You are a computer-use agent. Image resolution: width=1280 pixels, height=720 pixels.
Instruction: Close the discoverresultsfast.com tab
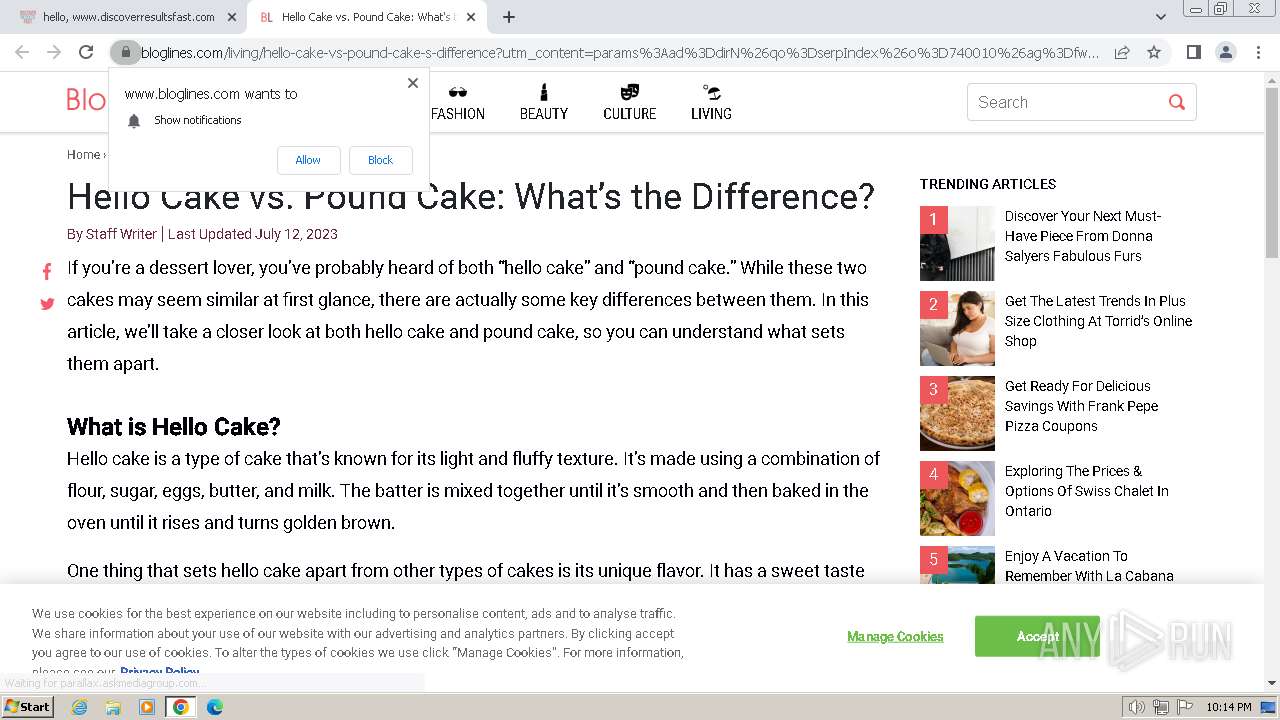(232, 17)
